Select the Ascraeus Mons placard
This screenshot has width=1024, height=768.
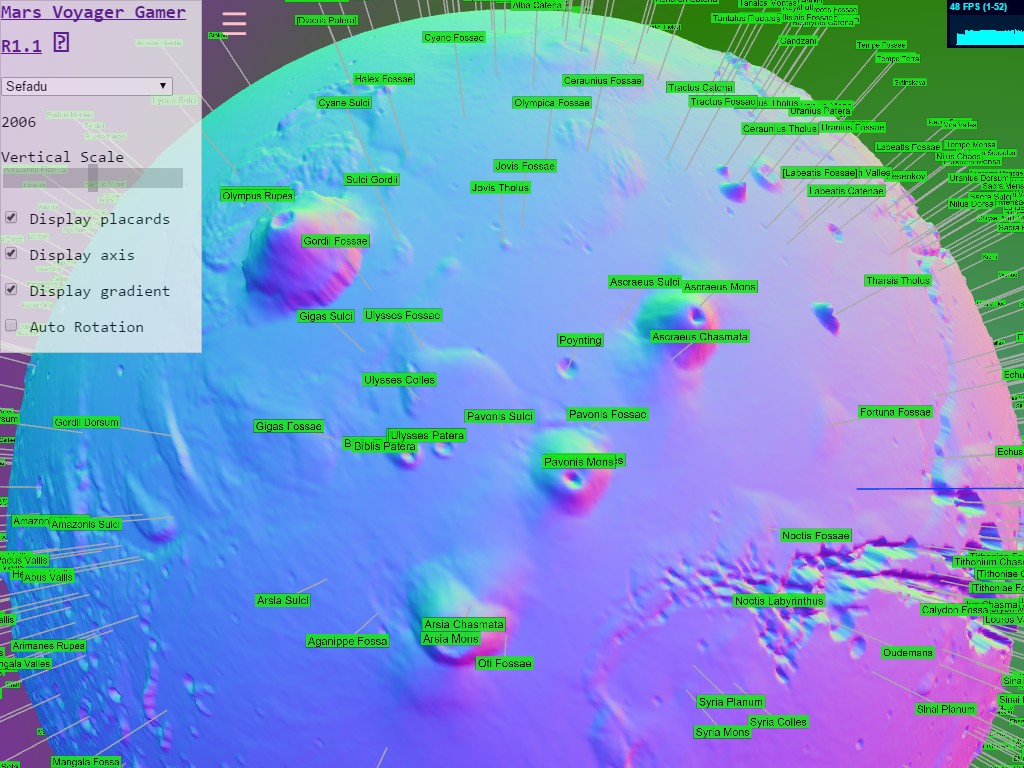720,287
